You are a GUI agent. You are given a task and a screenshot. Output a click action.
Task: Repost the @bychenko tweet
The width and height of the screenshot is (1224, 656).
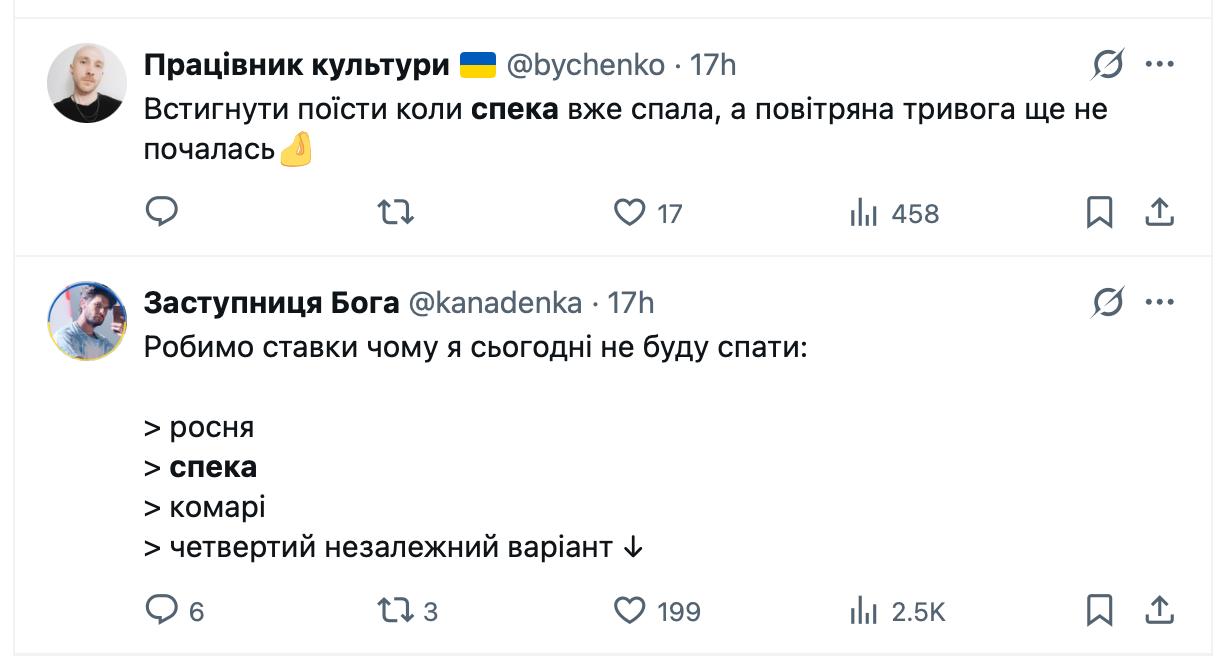pyautogui.click(x=396, y=212)
